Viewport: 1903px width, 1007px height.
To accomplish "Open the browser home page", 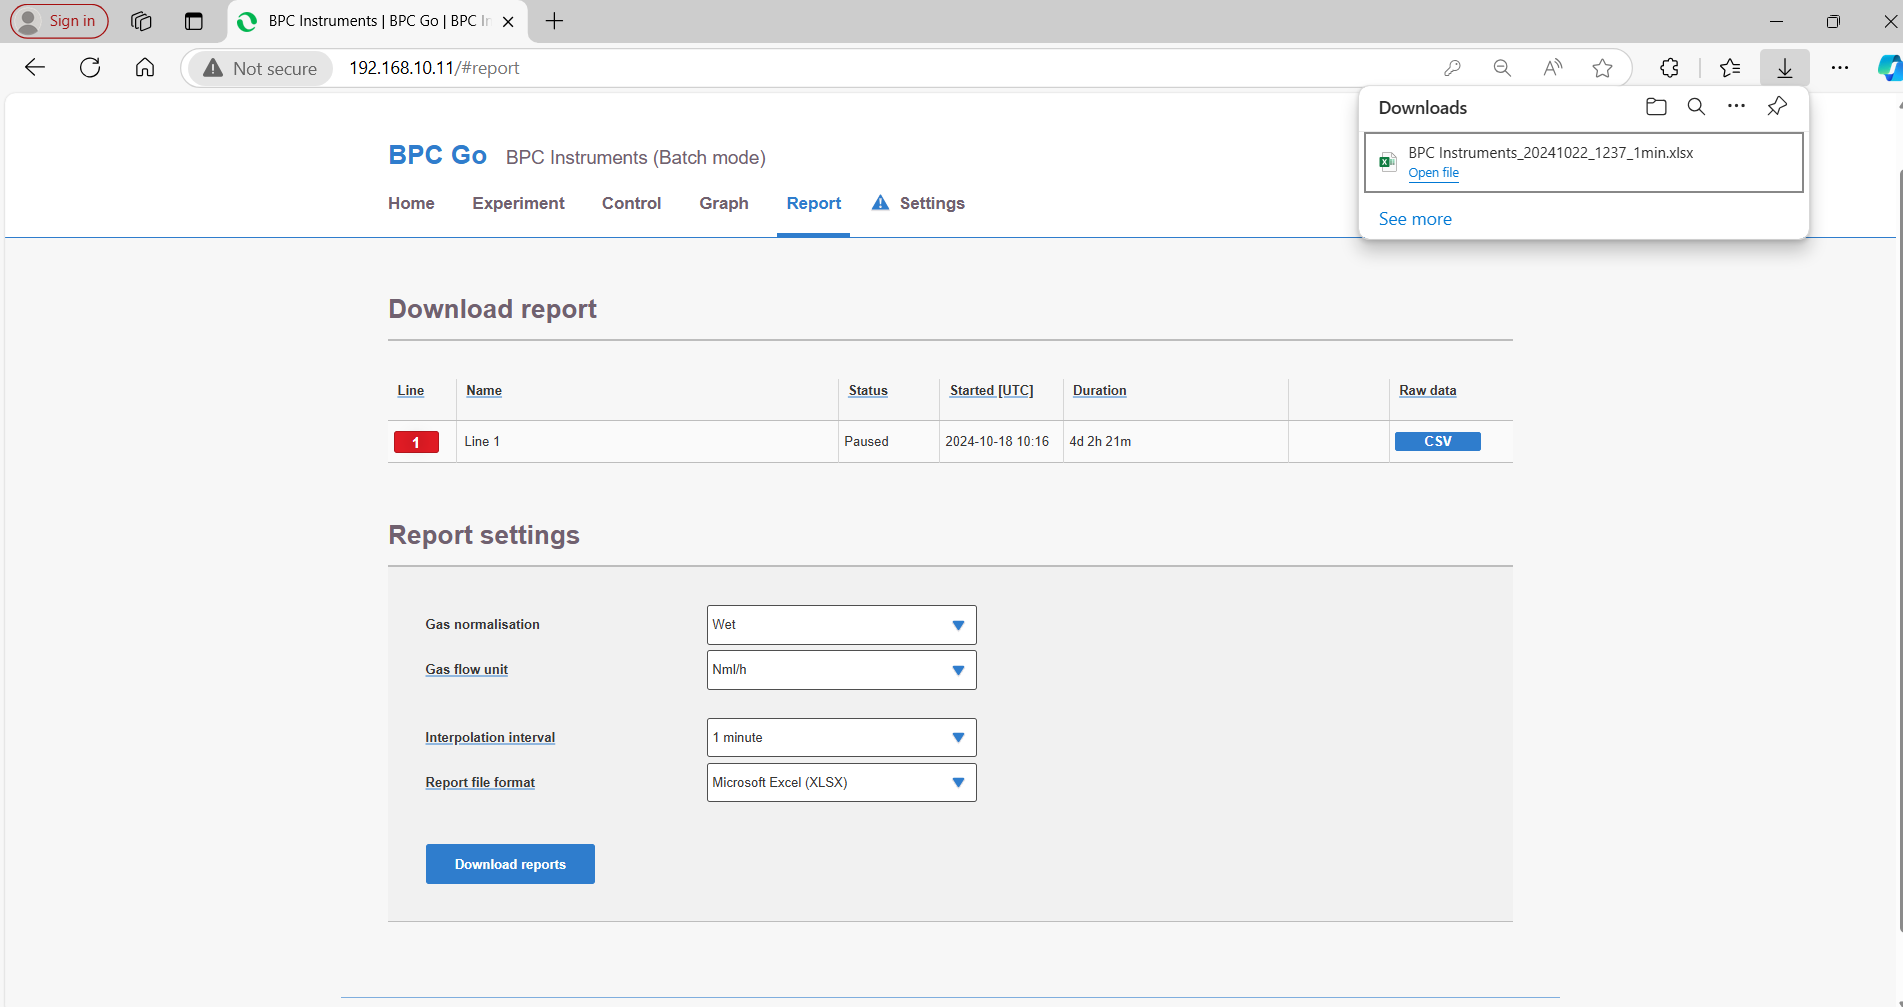I will coord(145,67).
